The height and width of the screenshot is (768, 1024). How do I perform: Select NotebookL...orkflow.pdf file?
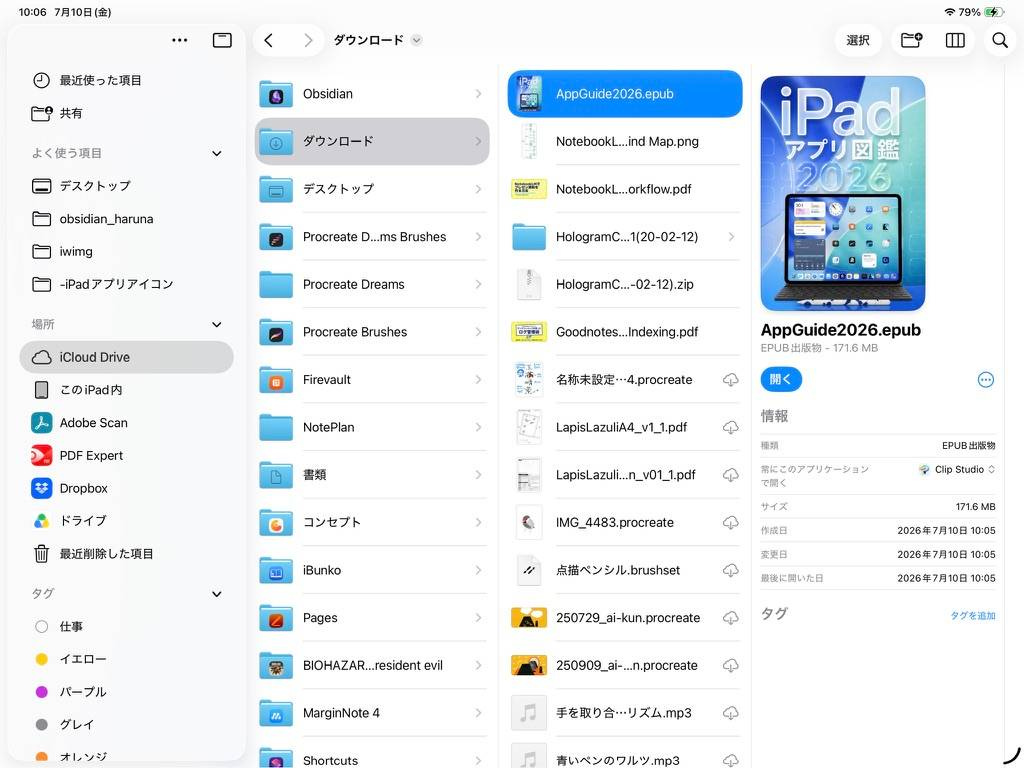(x=625, y=189)
